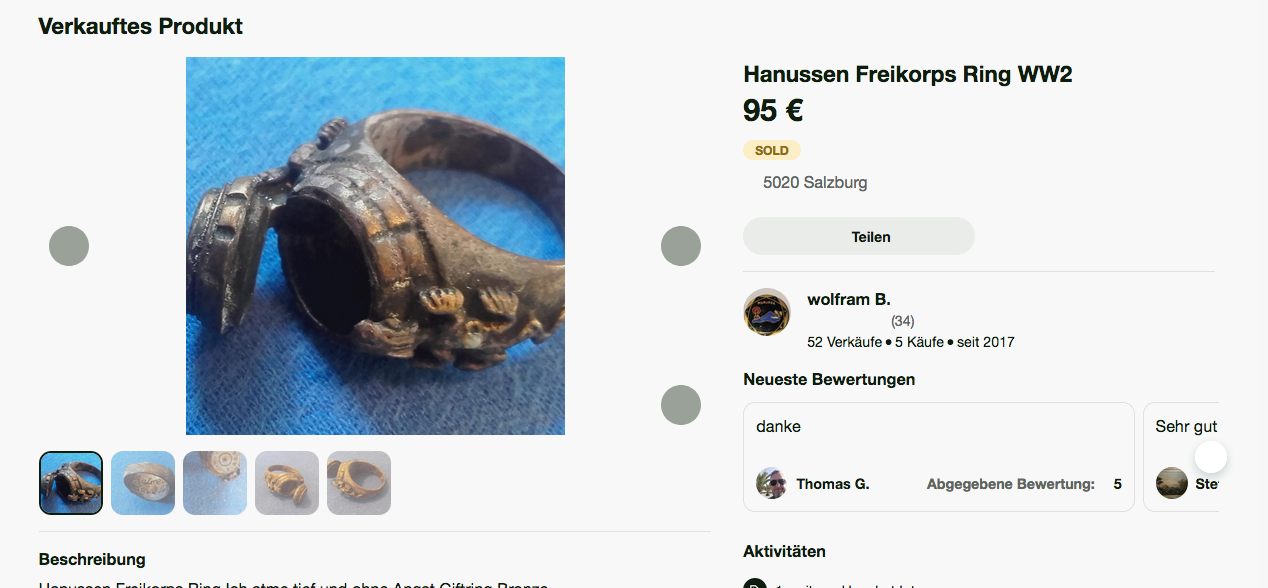
Task: Slide reviews forward with the white circle
Action: tap(1211, 457)
